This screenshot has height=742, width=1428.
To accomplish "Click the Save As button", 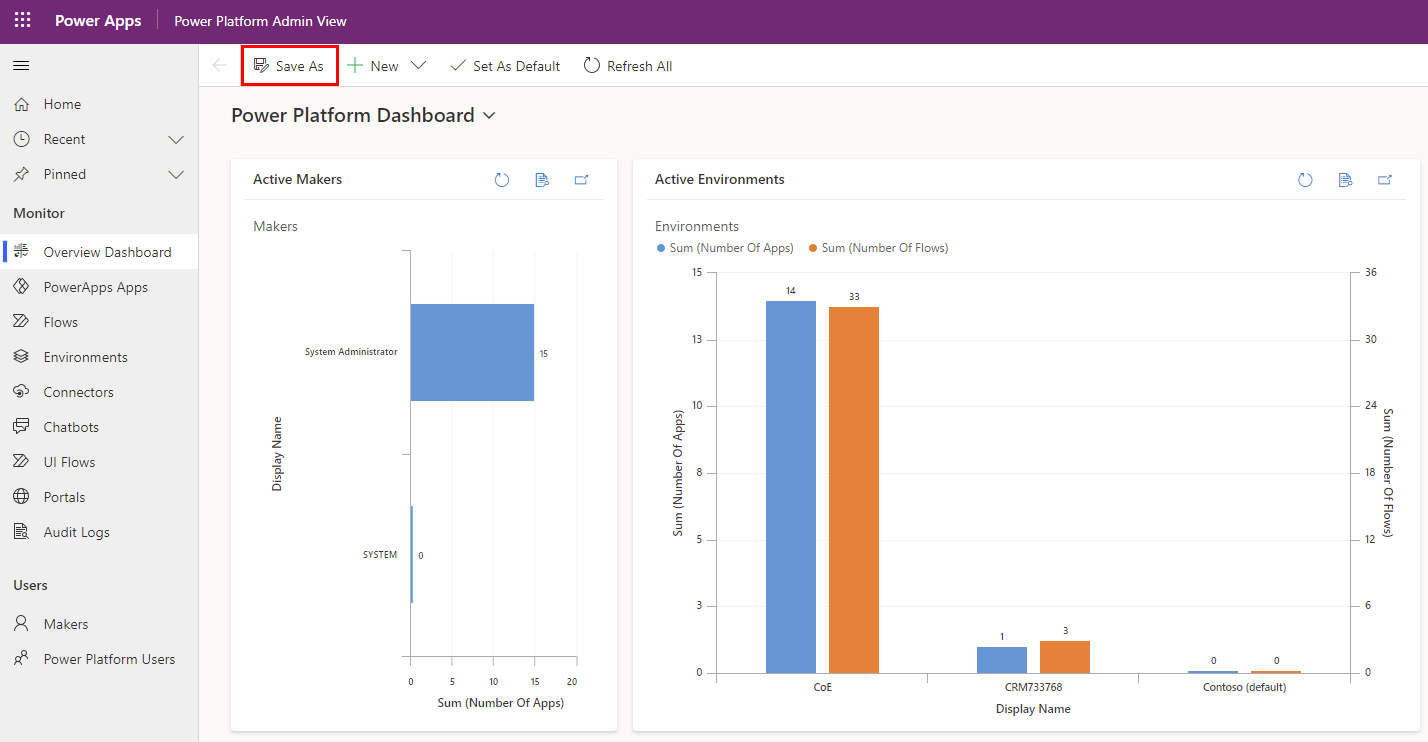I will [289, 65].
